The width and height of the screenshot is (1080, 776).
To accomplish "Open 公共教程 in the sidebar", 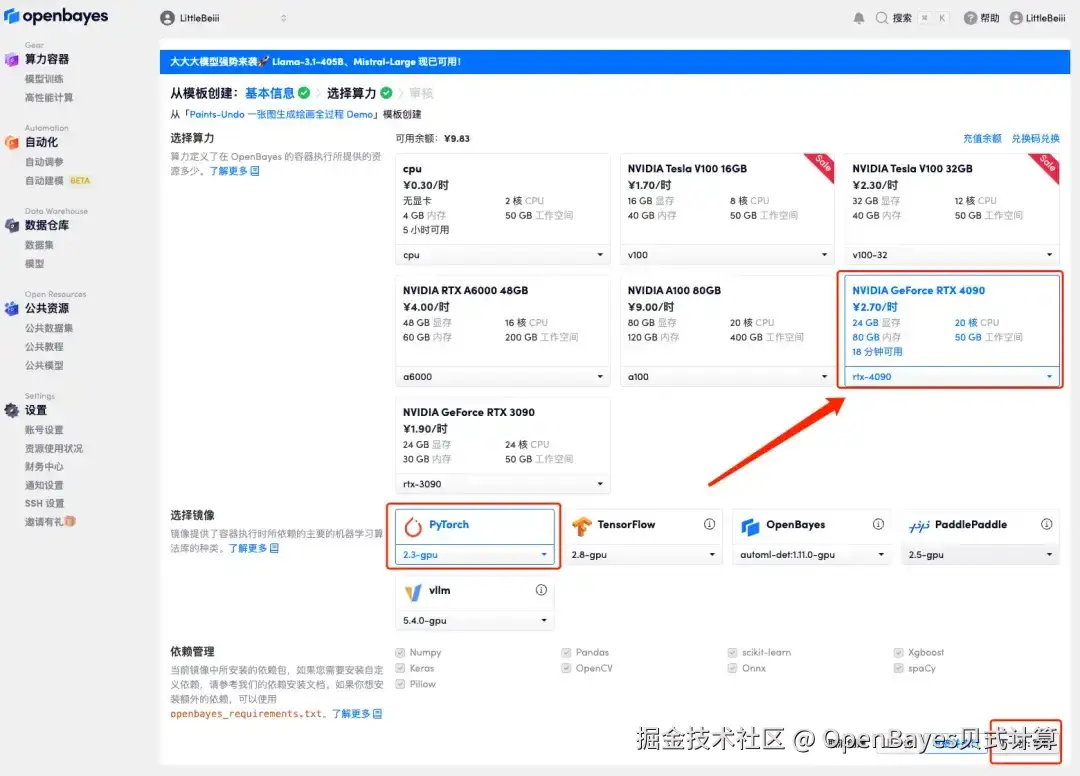I will pos(43,346).
